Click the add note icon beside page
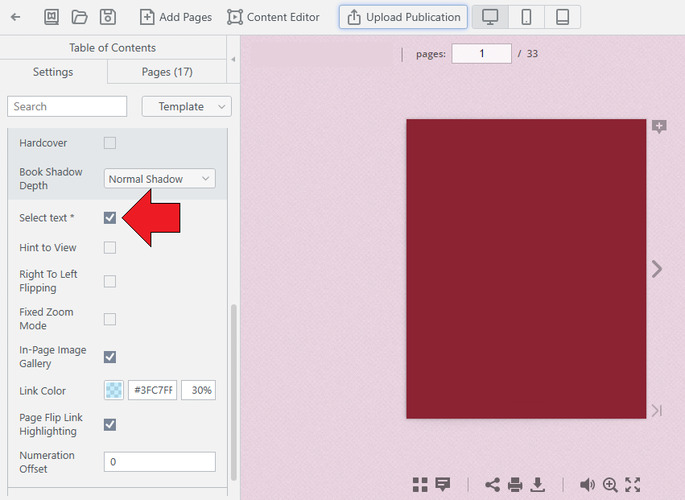This screenshot has height=500, width=685. 659,127
